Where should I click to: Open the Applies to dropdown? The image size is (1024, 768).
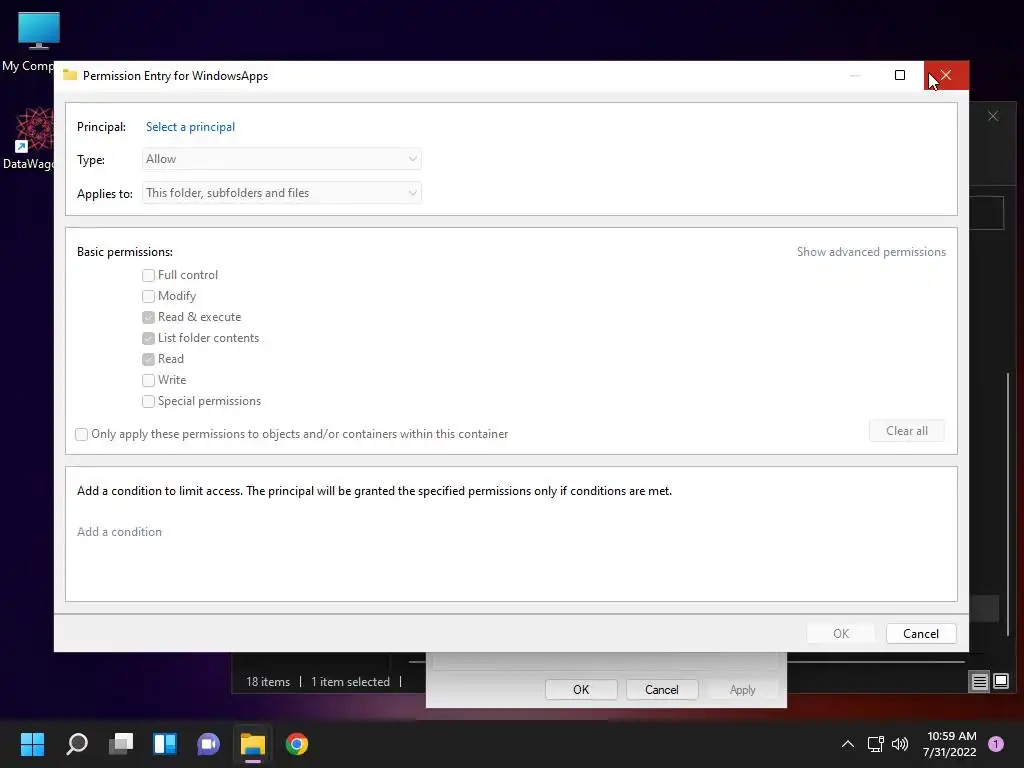pyautogui.click(x=281, y=193)
